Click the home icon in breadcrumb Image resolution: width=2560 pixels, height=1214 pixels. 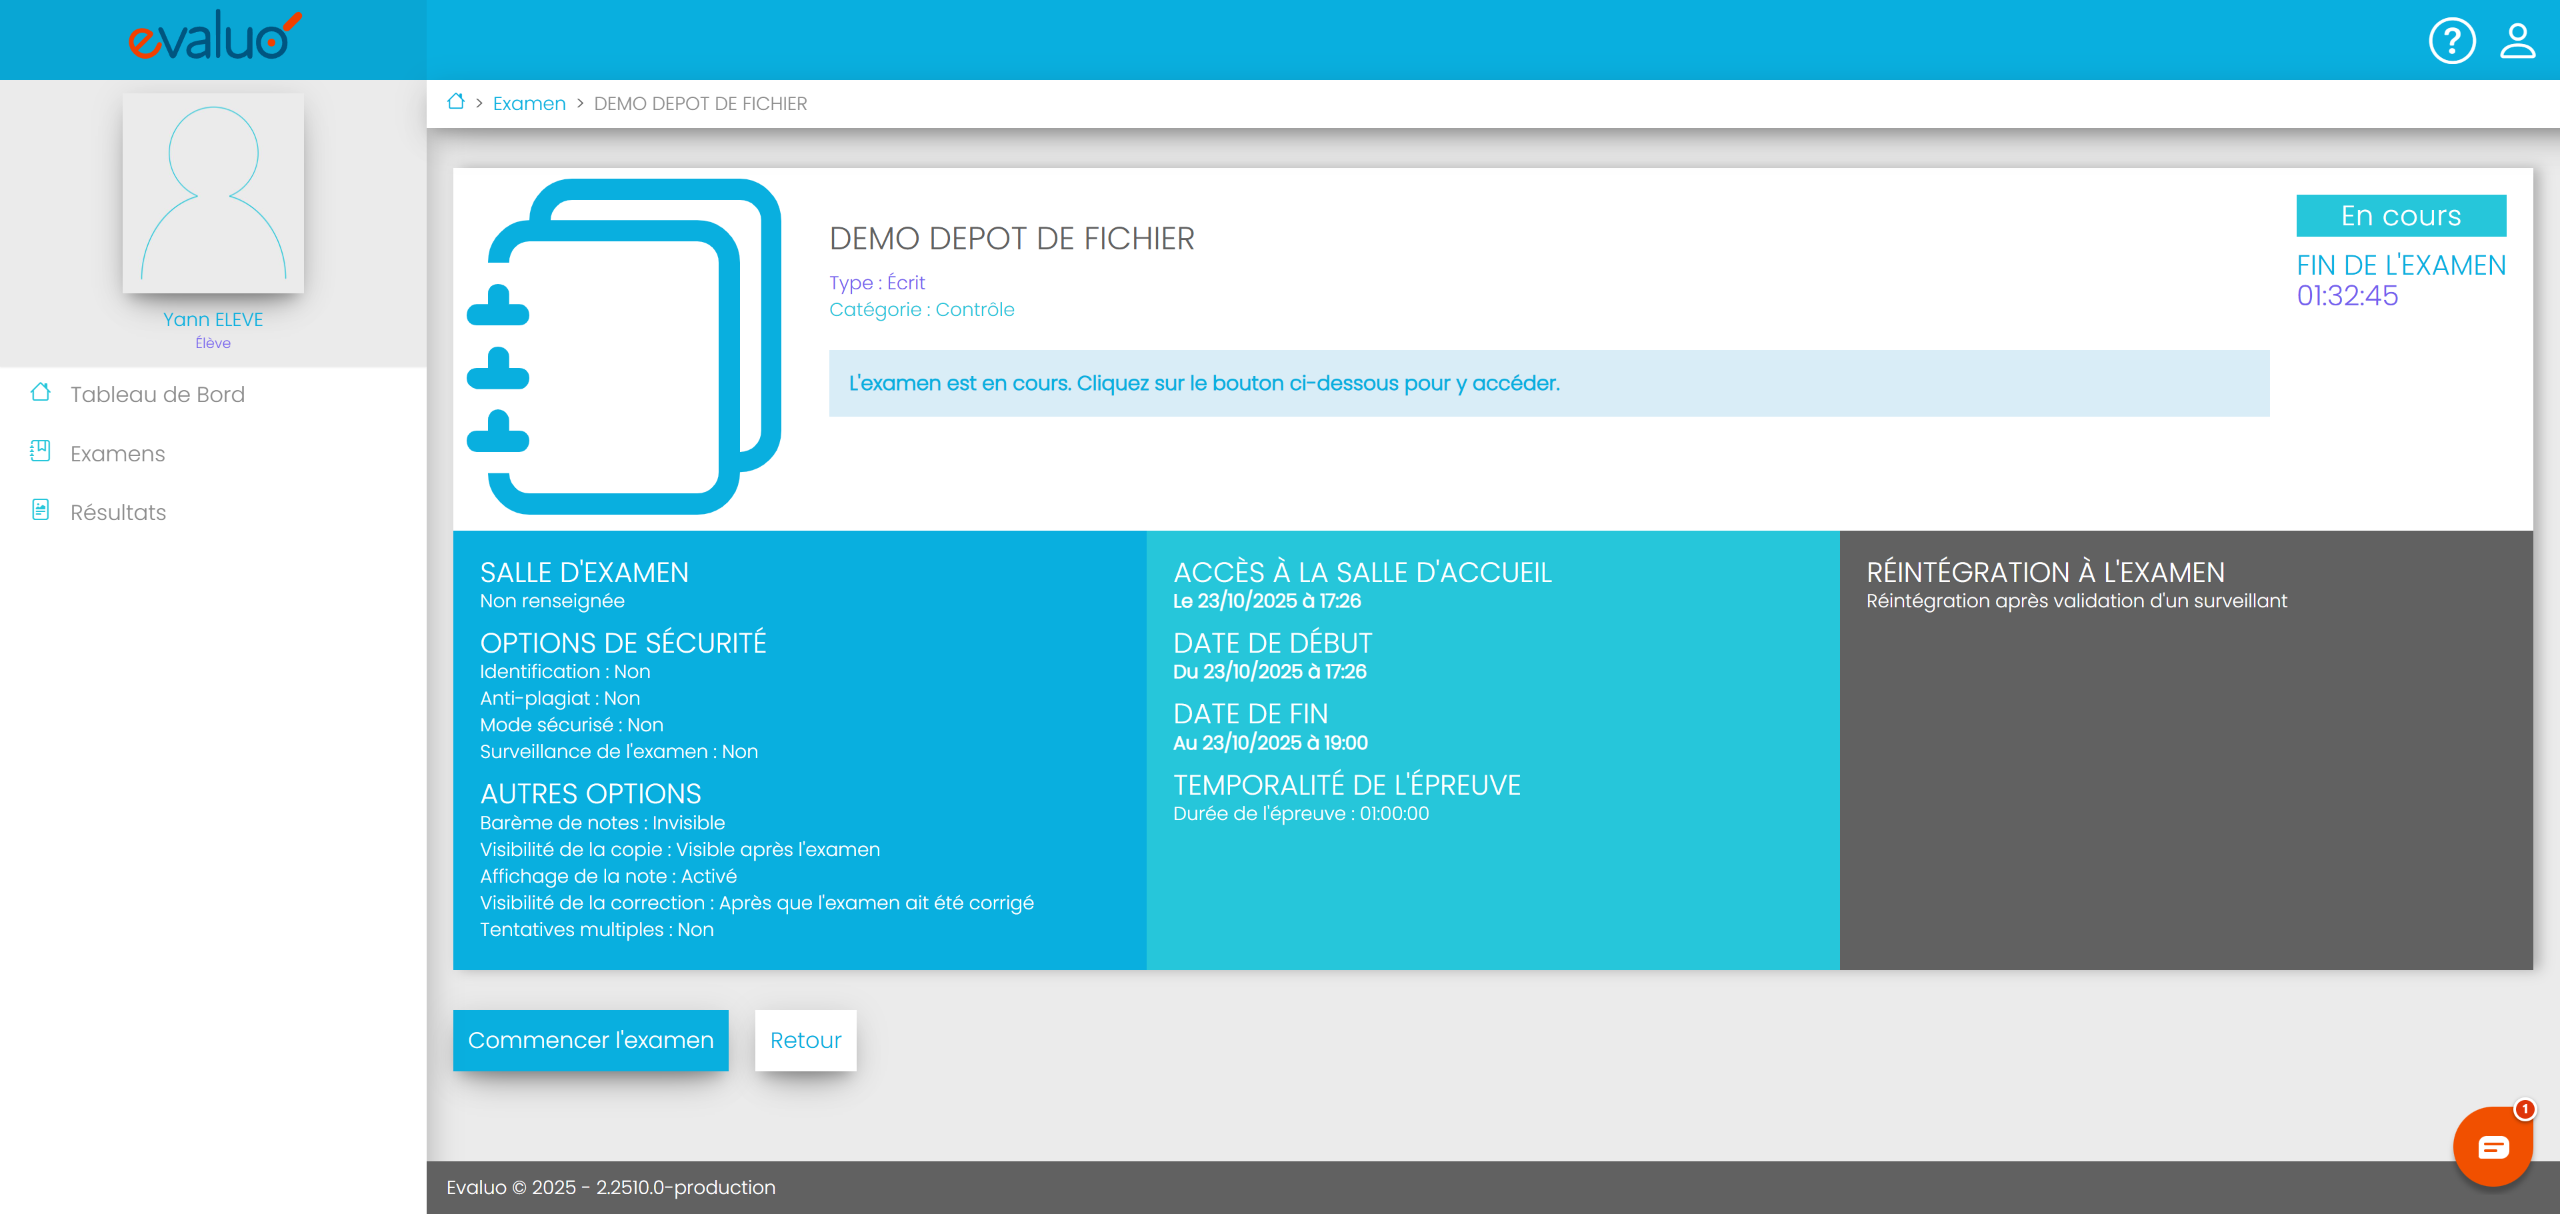click(x=456, y=102)
